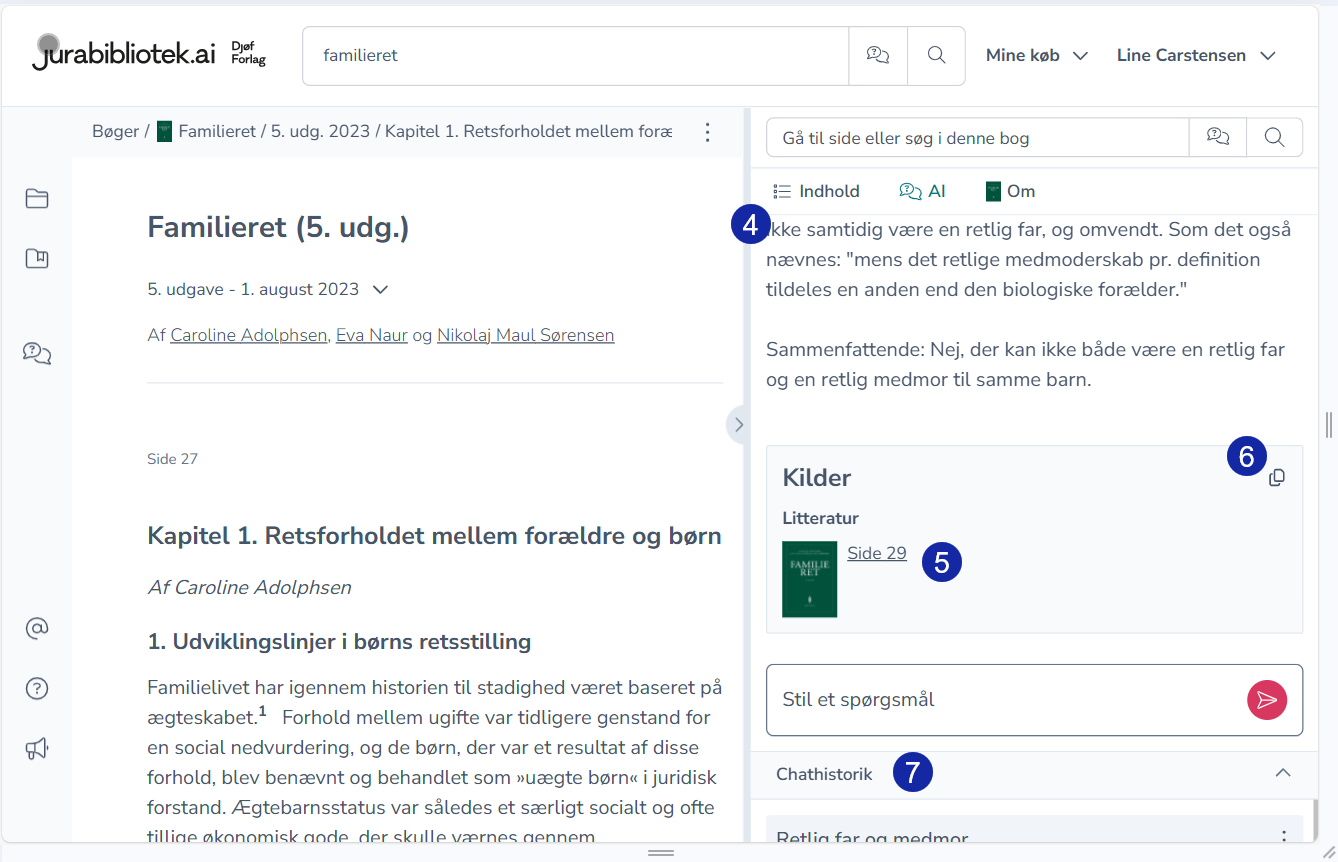Viewport: 1338px width, 862px height.
Task: Click the @ contact icon in sidebar
Action: pos(37,628)
